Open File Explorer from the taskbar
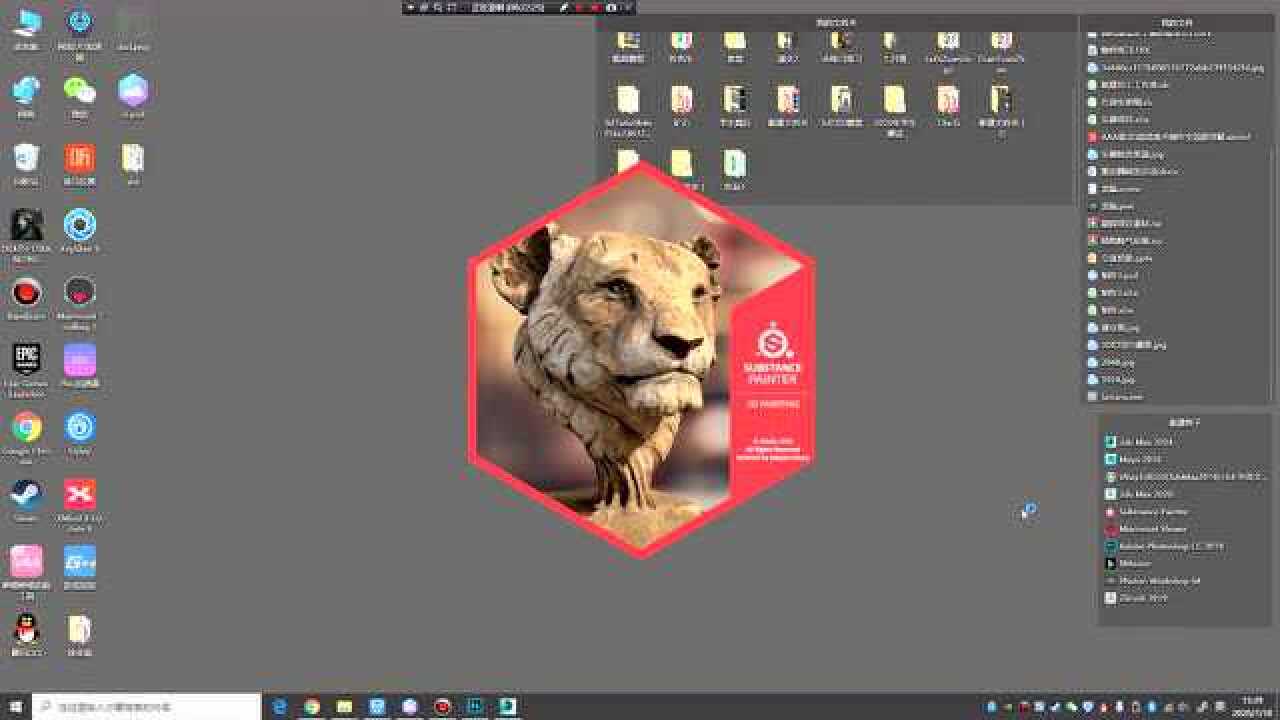 [x=344, y=707]
